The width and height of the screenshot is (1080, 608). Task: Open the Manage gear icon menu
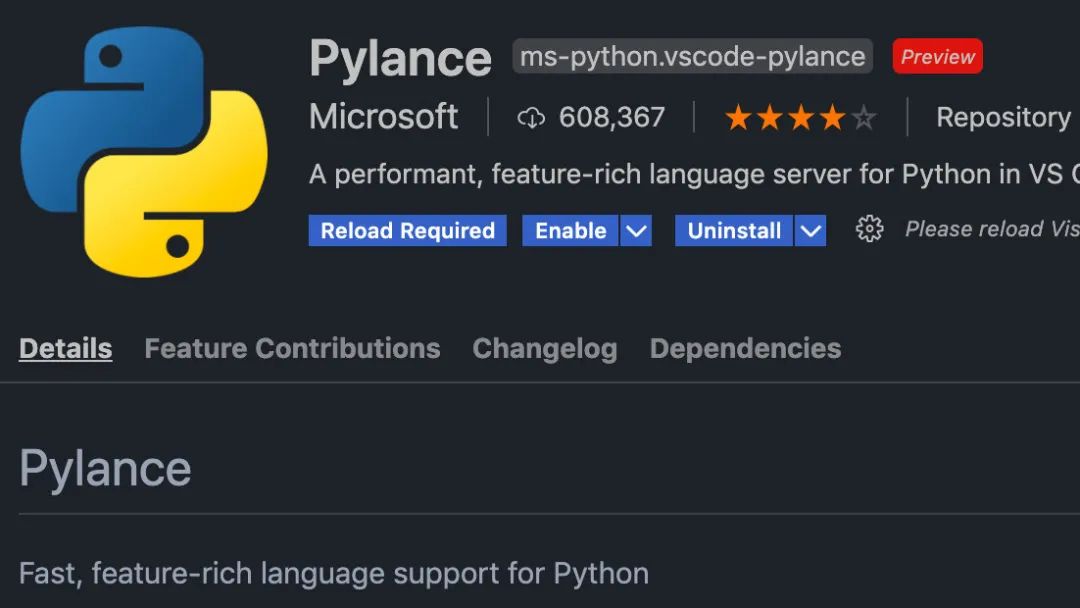[869, 230]
